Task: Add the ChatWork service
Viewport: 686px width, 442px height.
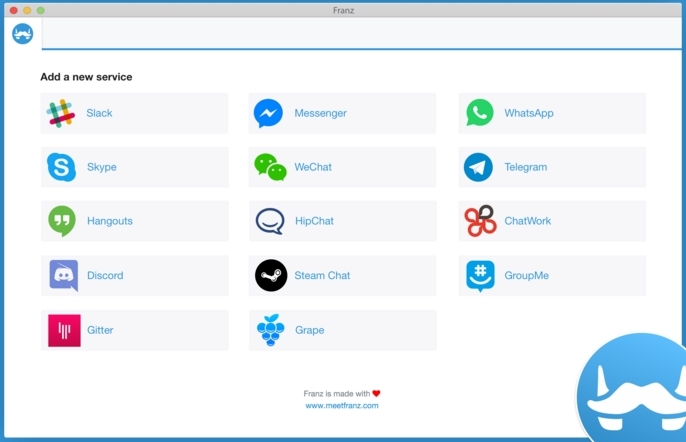Action: (552, 221)
